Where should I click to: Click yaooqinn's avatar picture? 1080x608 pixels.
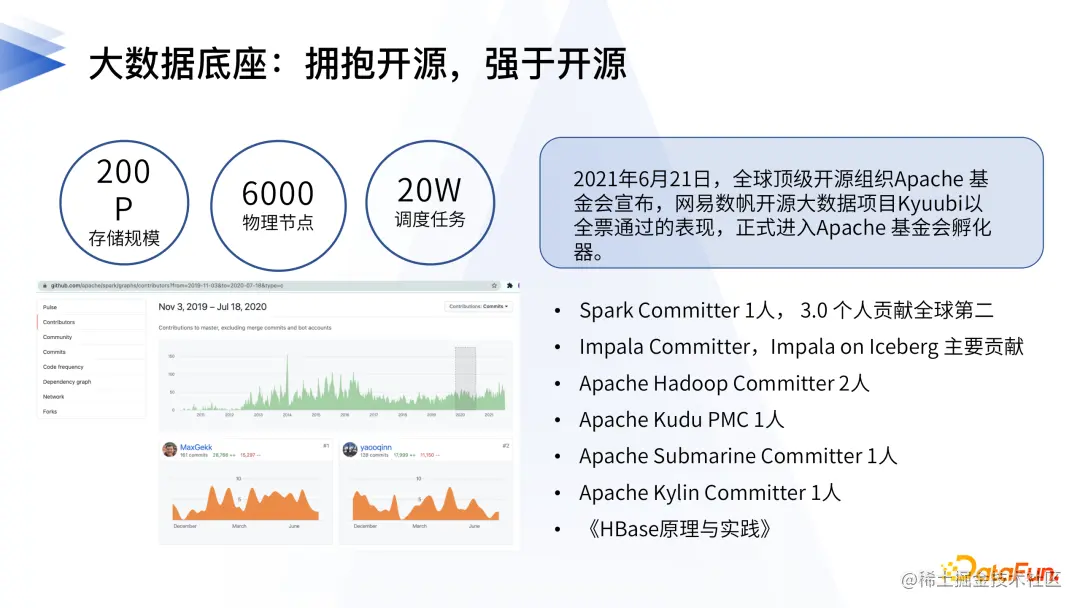point(350,450)
